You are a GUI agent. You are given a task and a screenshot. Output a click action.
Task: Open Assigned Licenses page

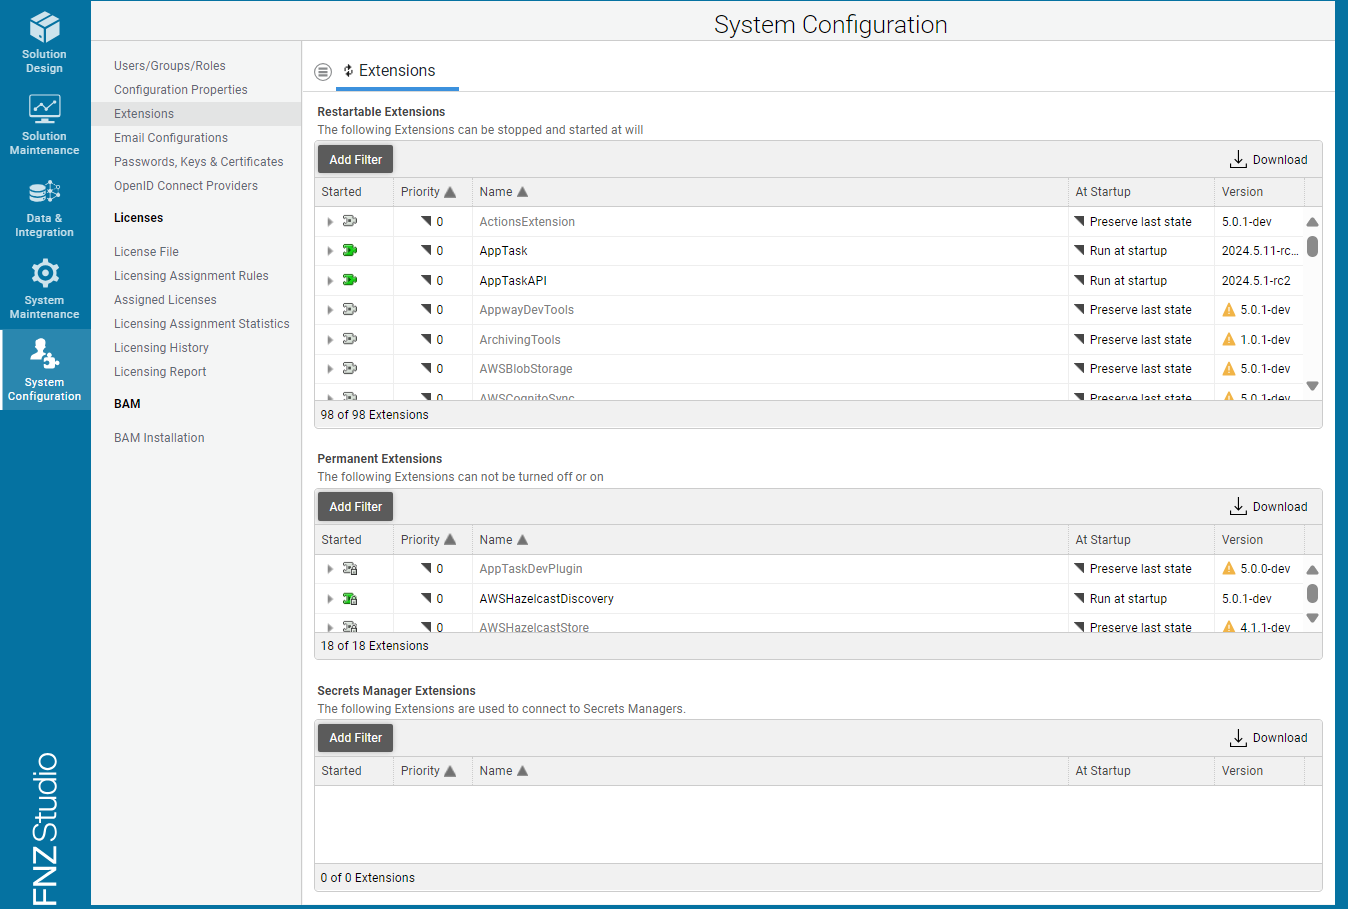tap(165, 300)
